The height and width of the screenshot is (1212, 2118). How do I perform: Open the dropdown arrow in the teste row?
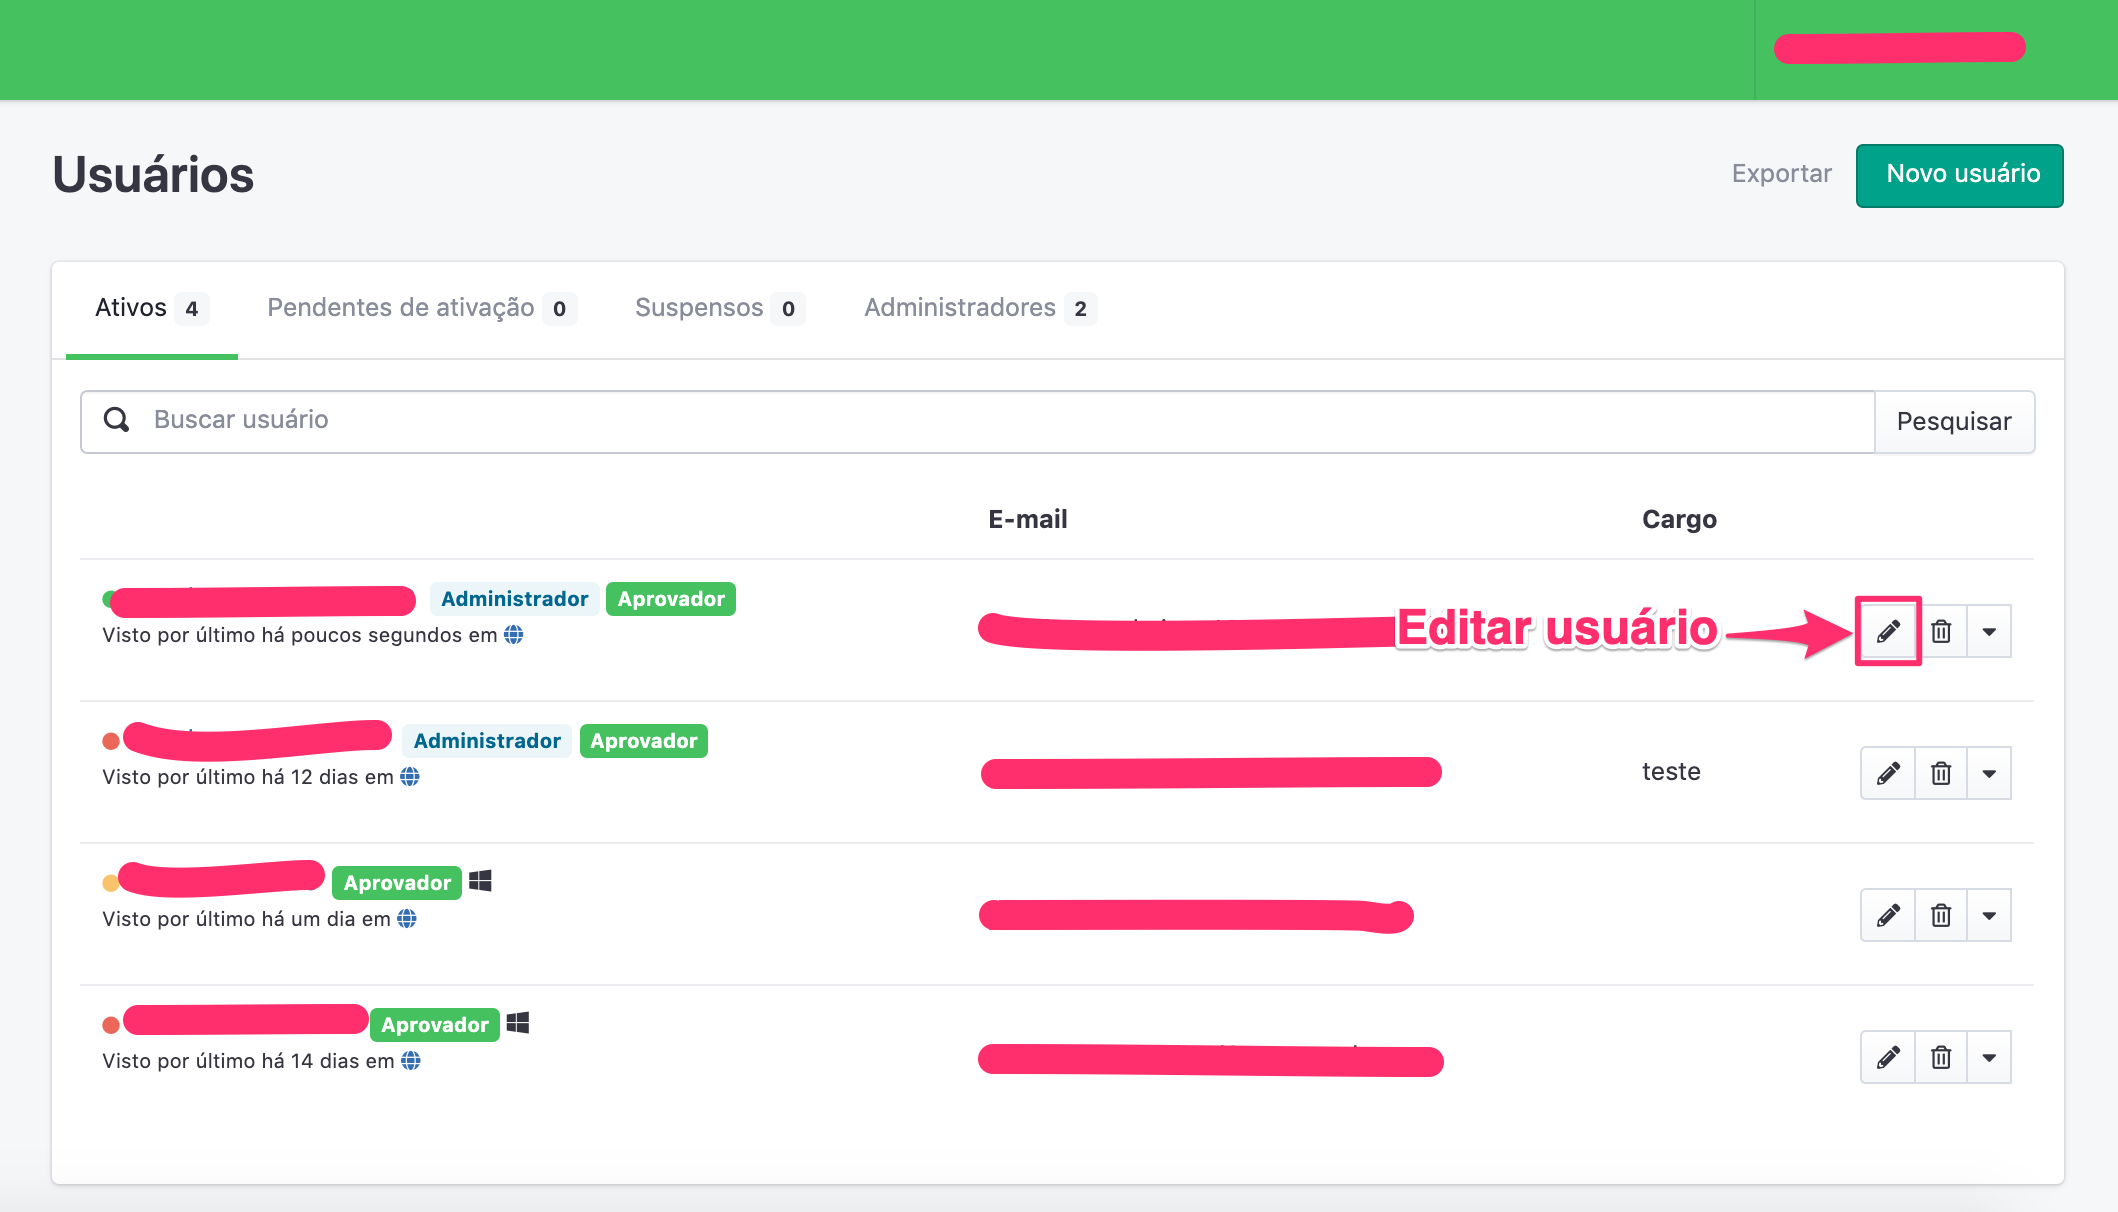[x=1989, y=773]
